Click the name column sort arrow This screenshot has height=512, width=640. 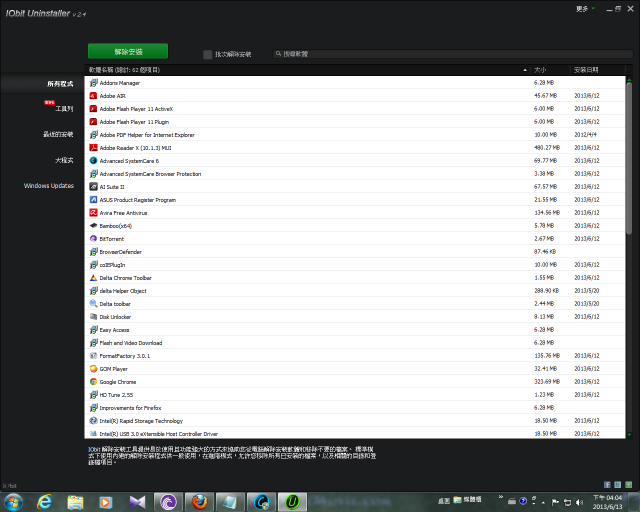pos(525,70)
